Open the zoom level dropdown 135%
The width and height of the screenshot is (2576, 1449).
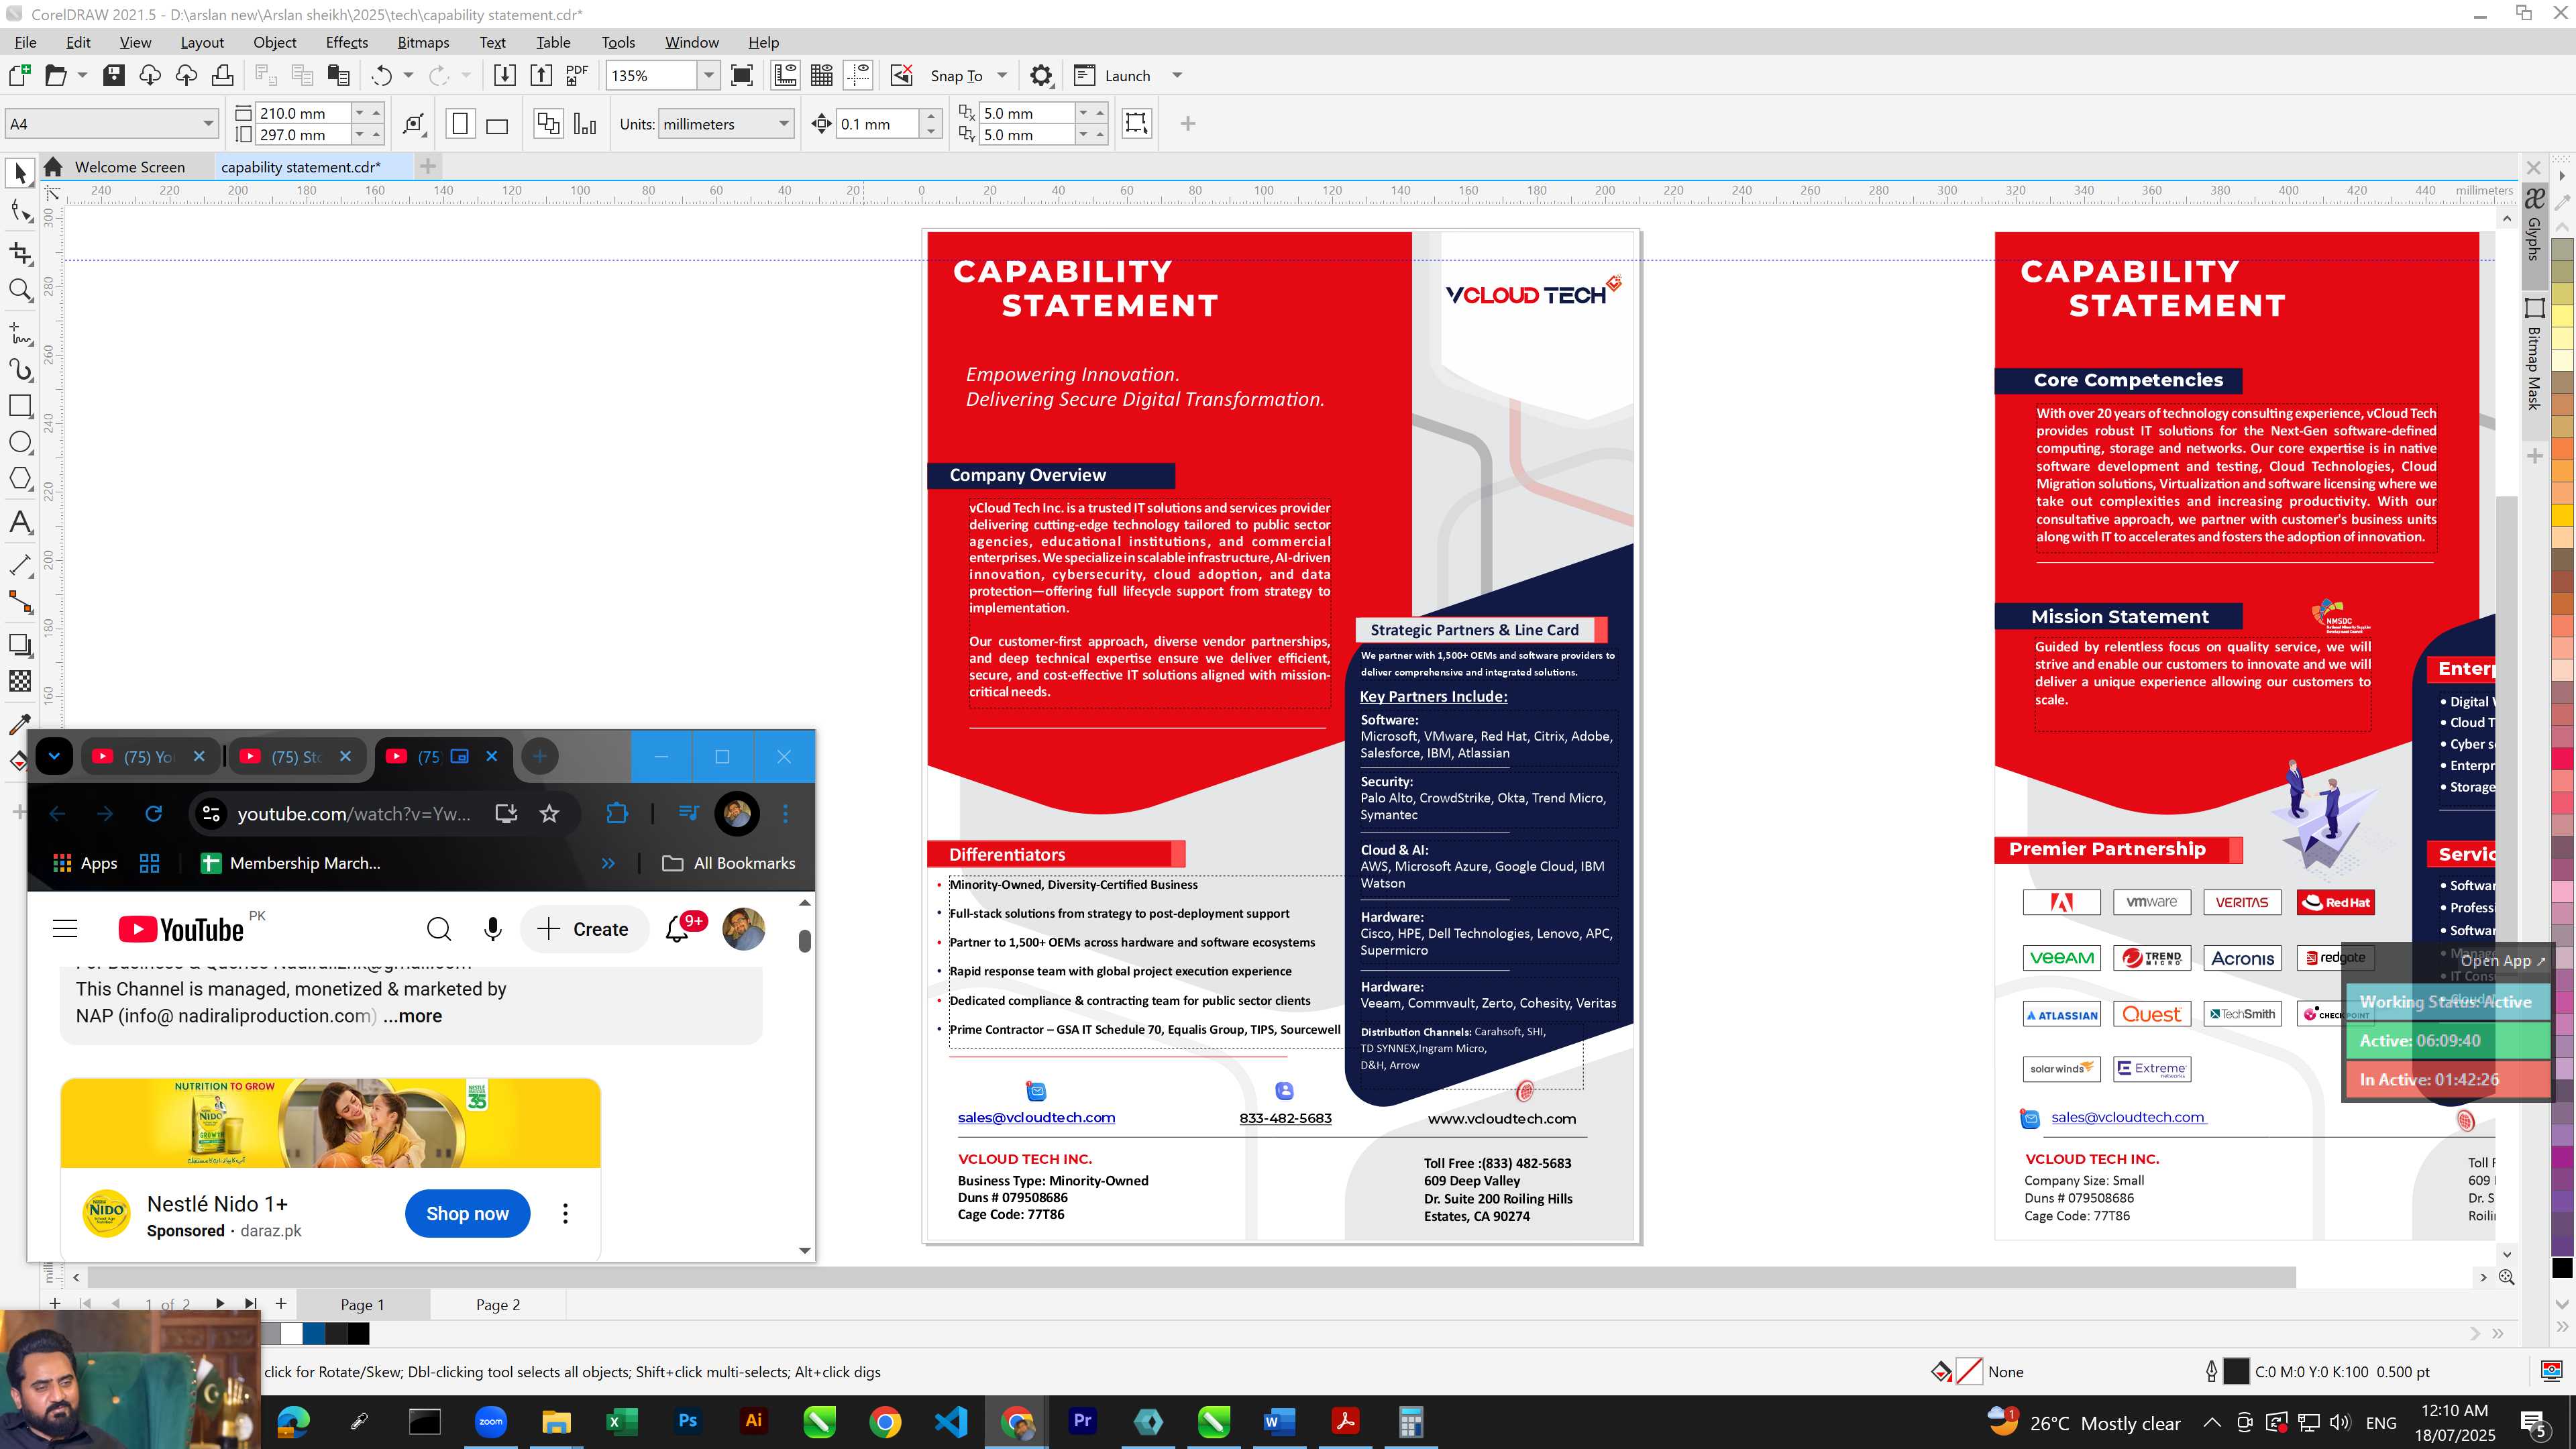pos(709,75)
